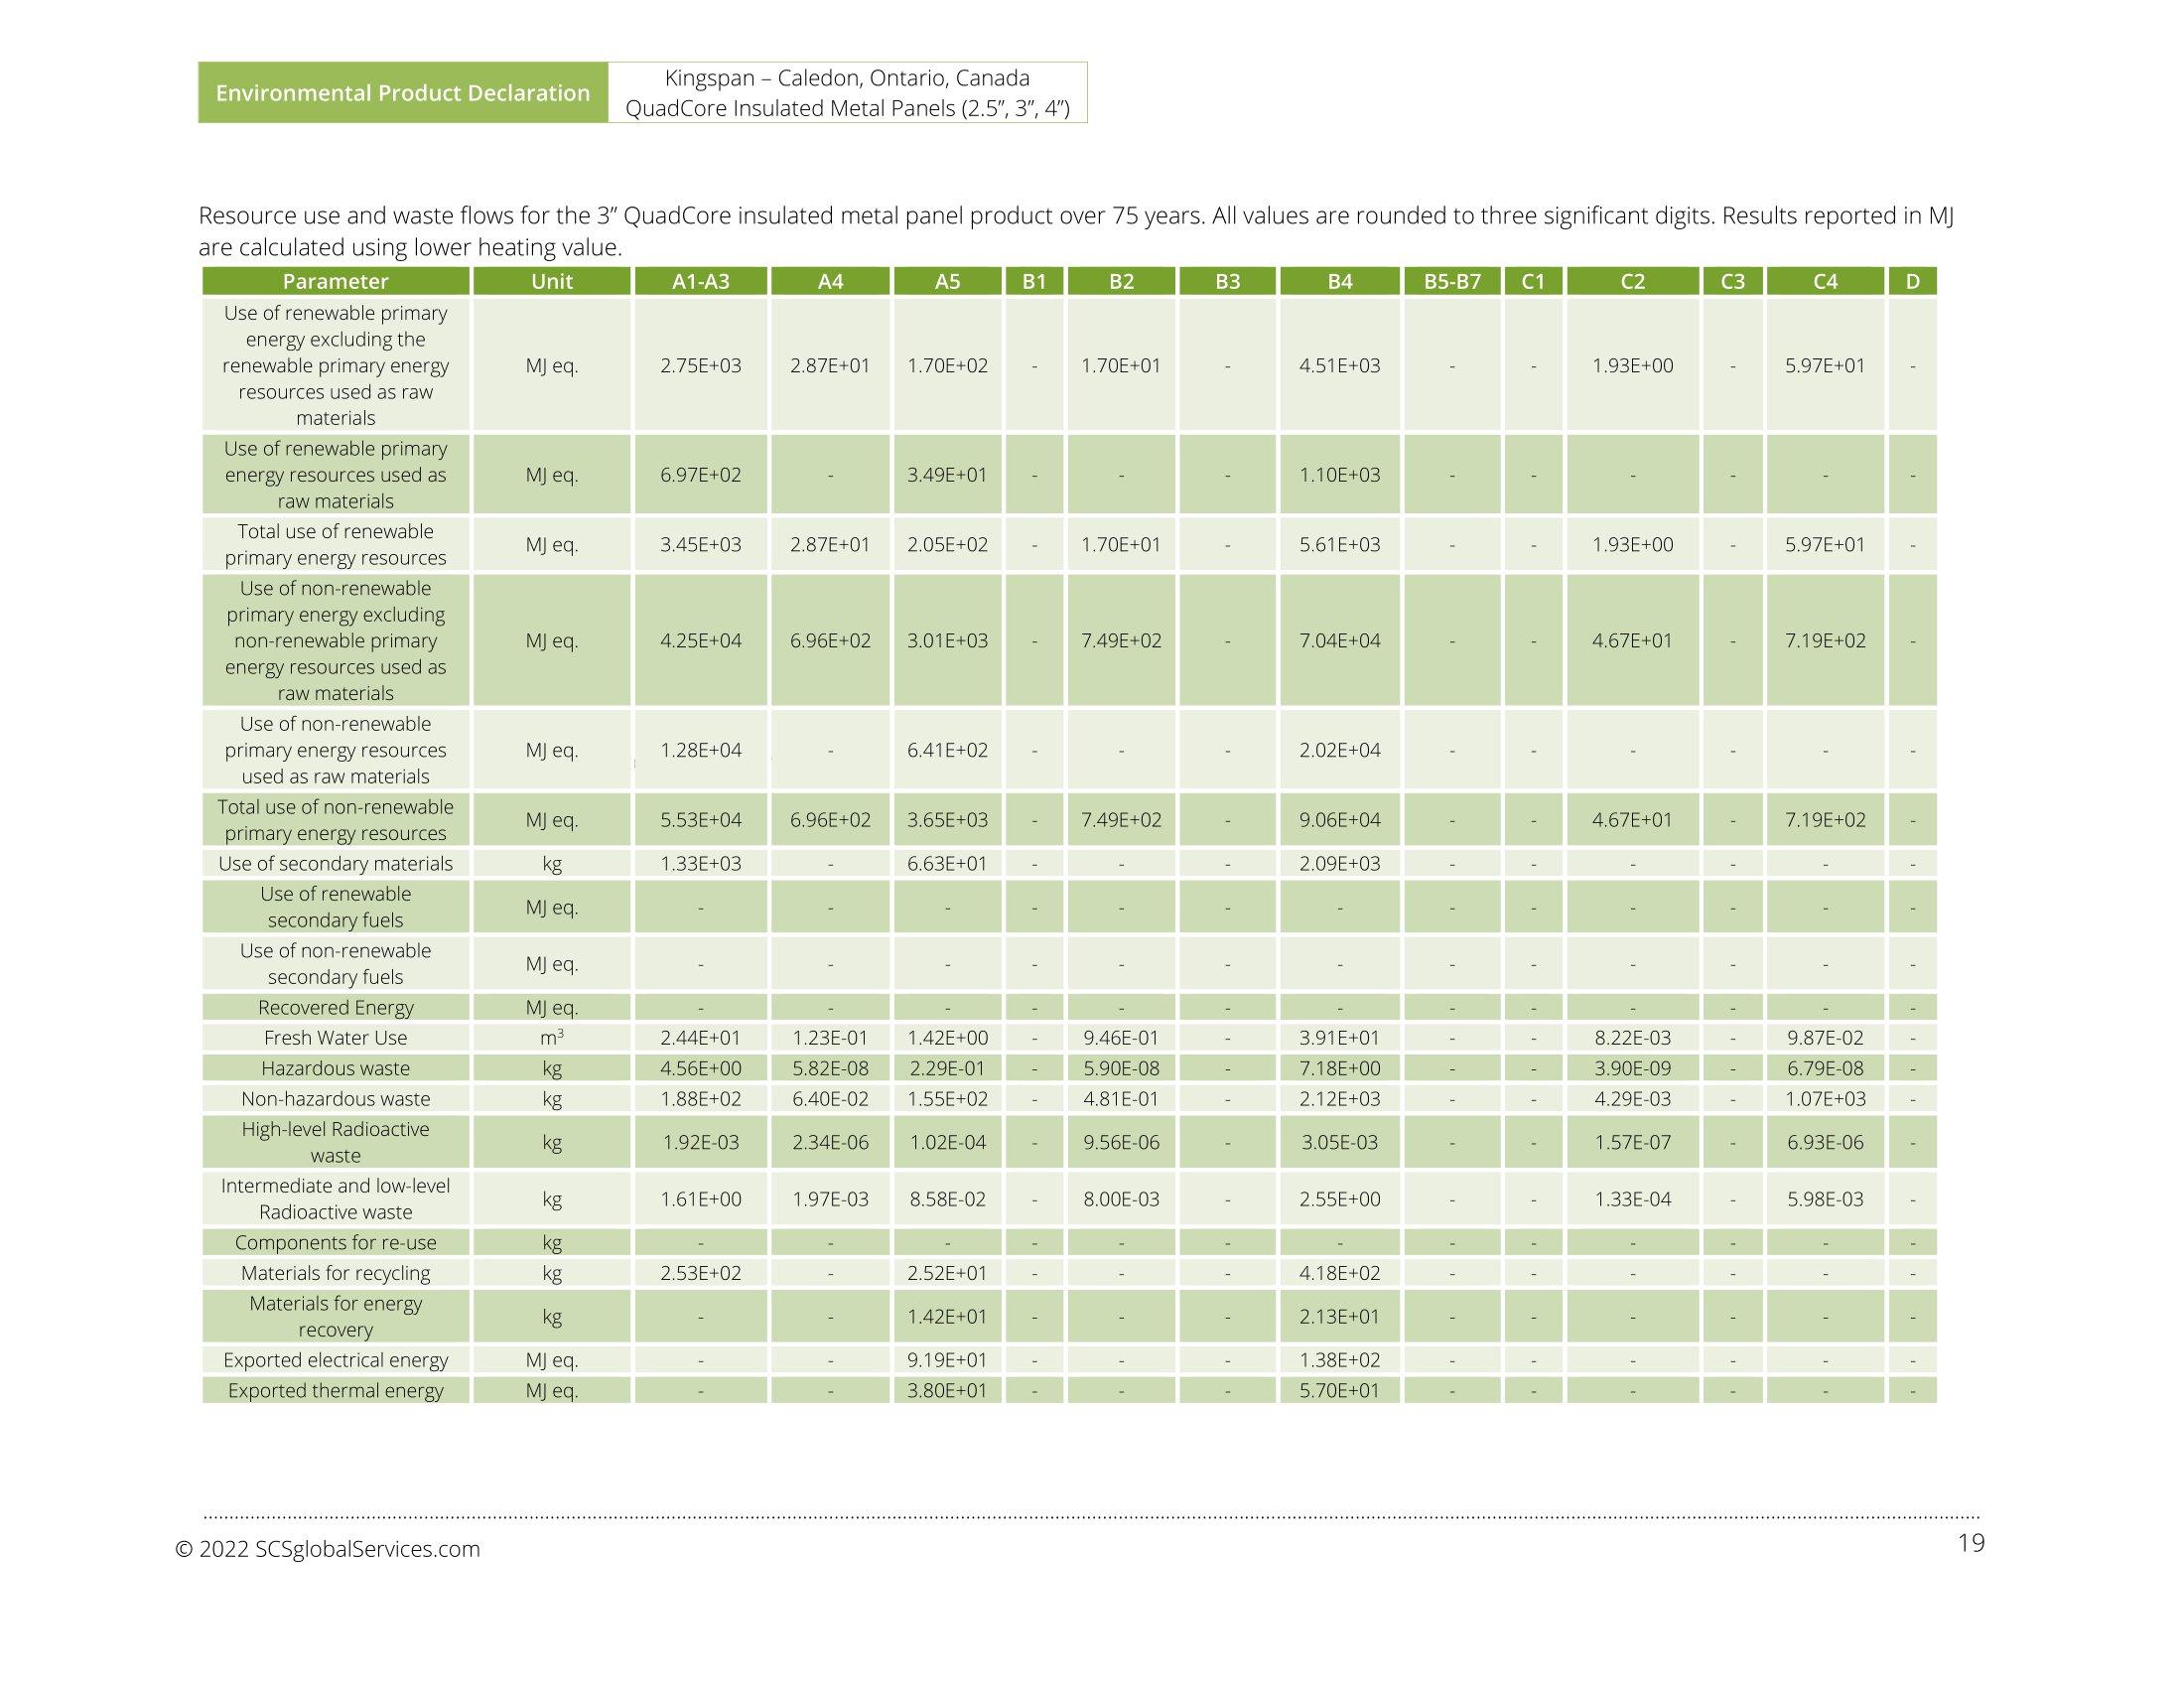Click the value 2.75E+03
The height and width of the screenshot is (1688, 2184).
coord(700,365)
